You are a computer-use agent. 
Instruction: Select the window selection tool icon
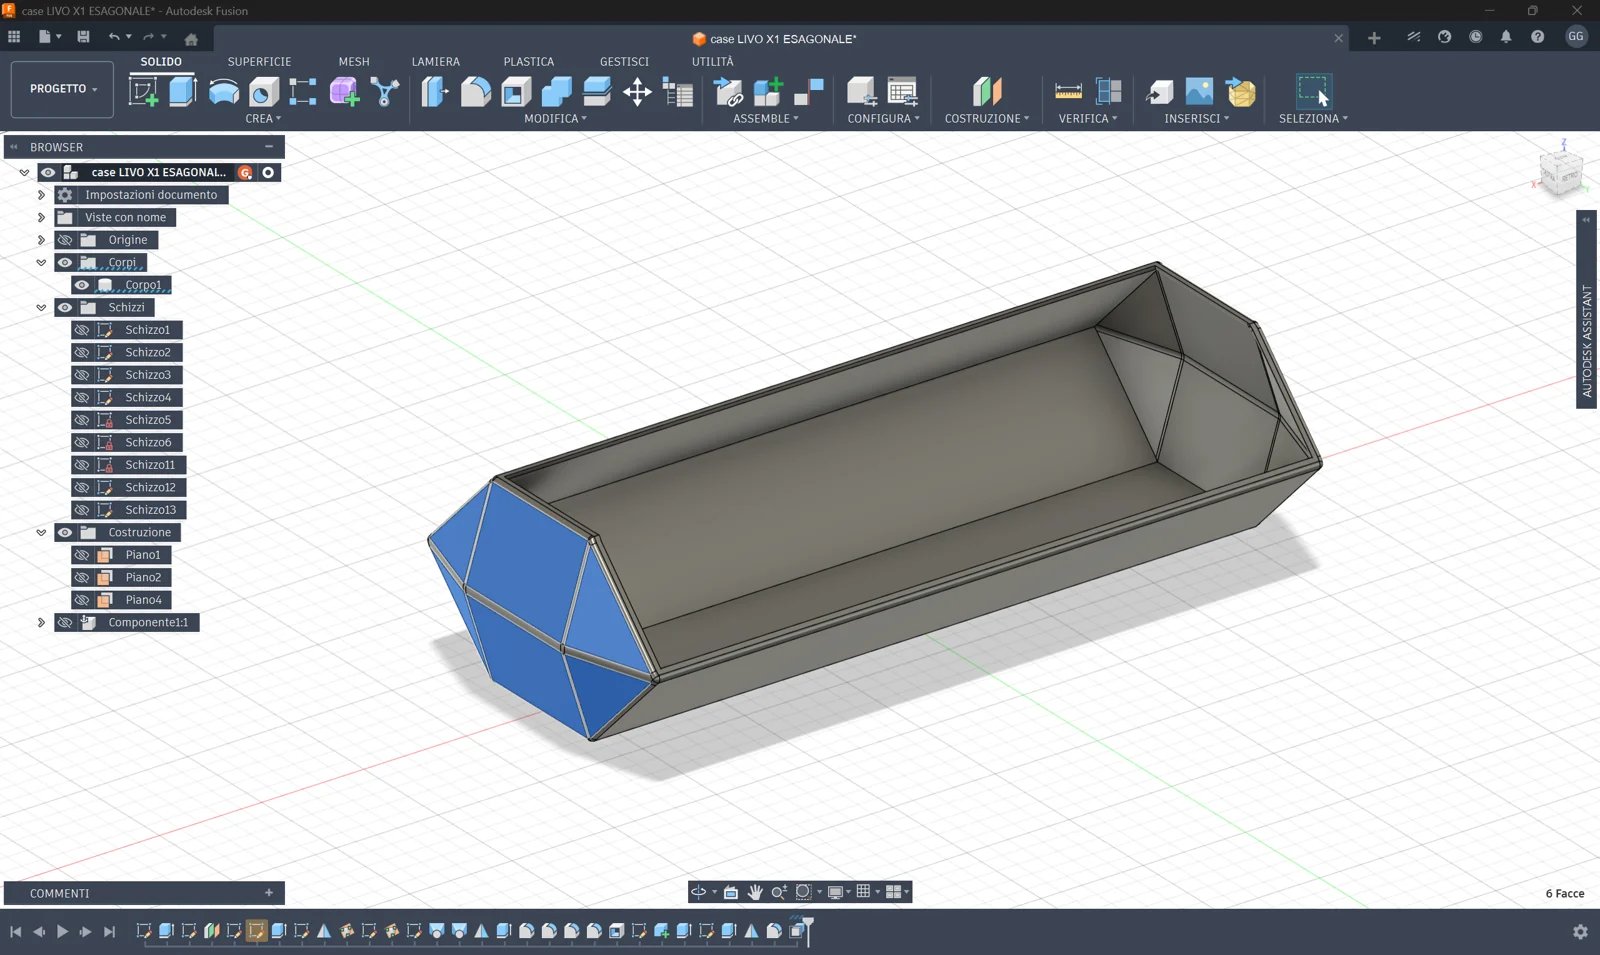coord(1313,91)
